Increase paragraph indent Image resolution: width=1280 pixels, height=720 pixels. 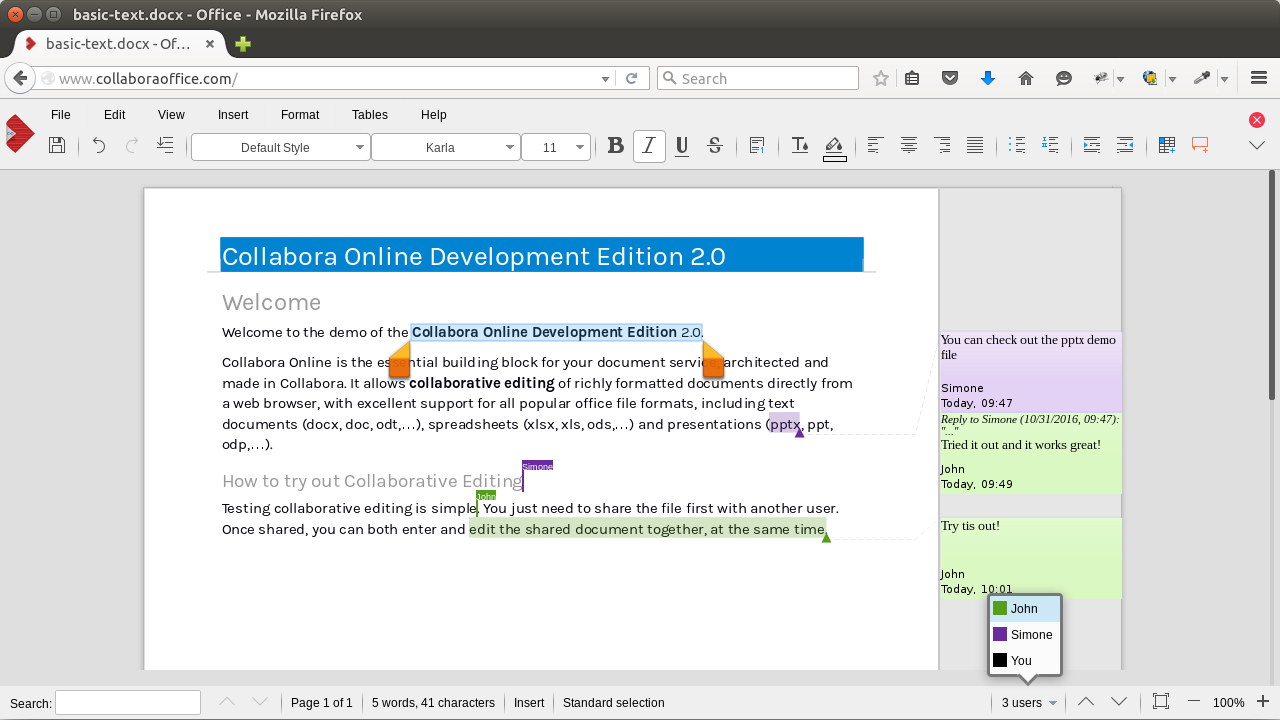pyautogui.click(x=1092, y=146)
